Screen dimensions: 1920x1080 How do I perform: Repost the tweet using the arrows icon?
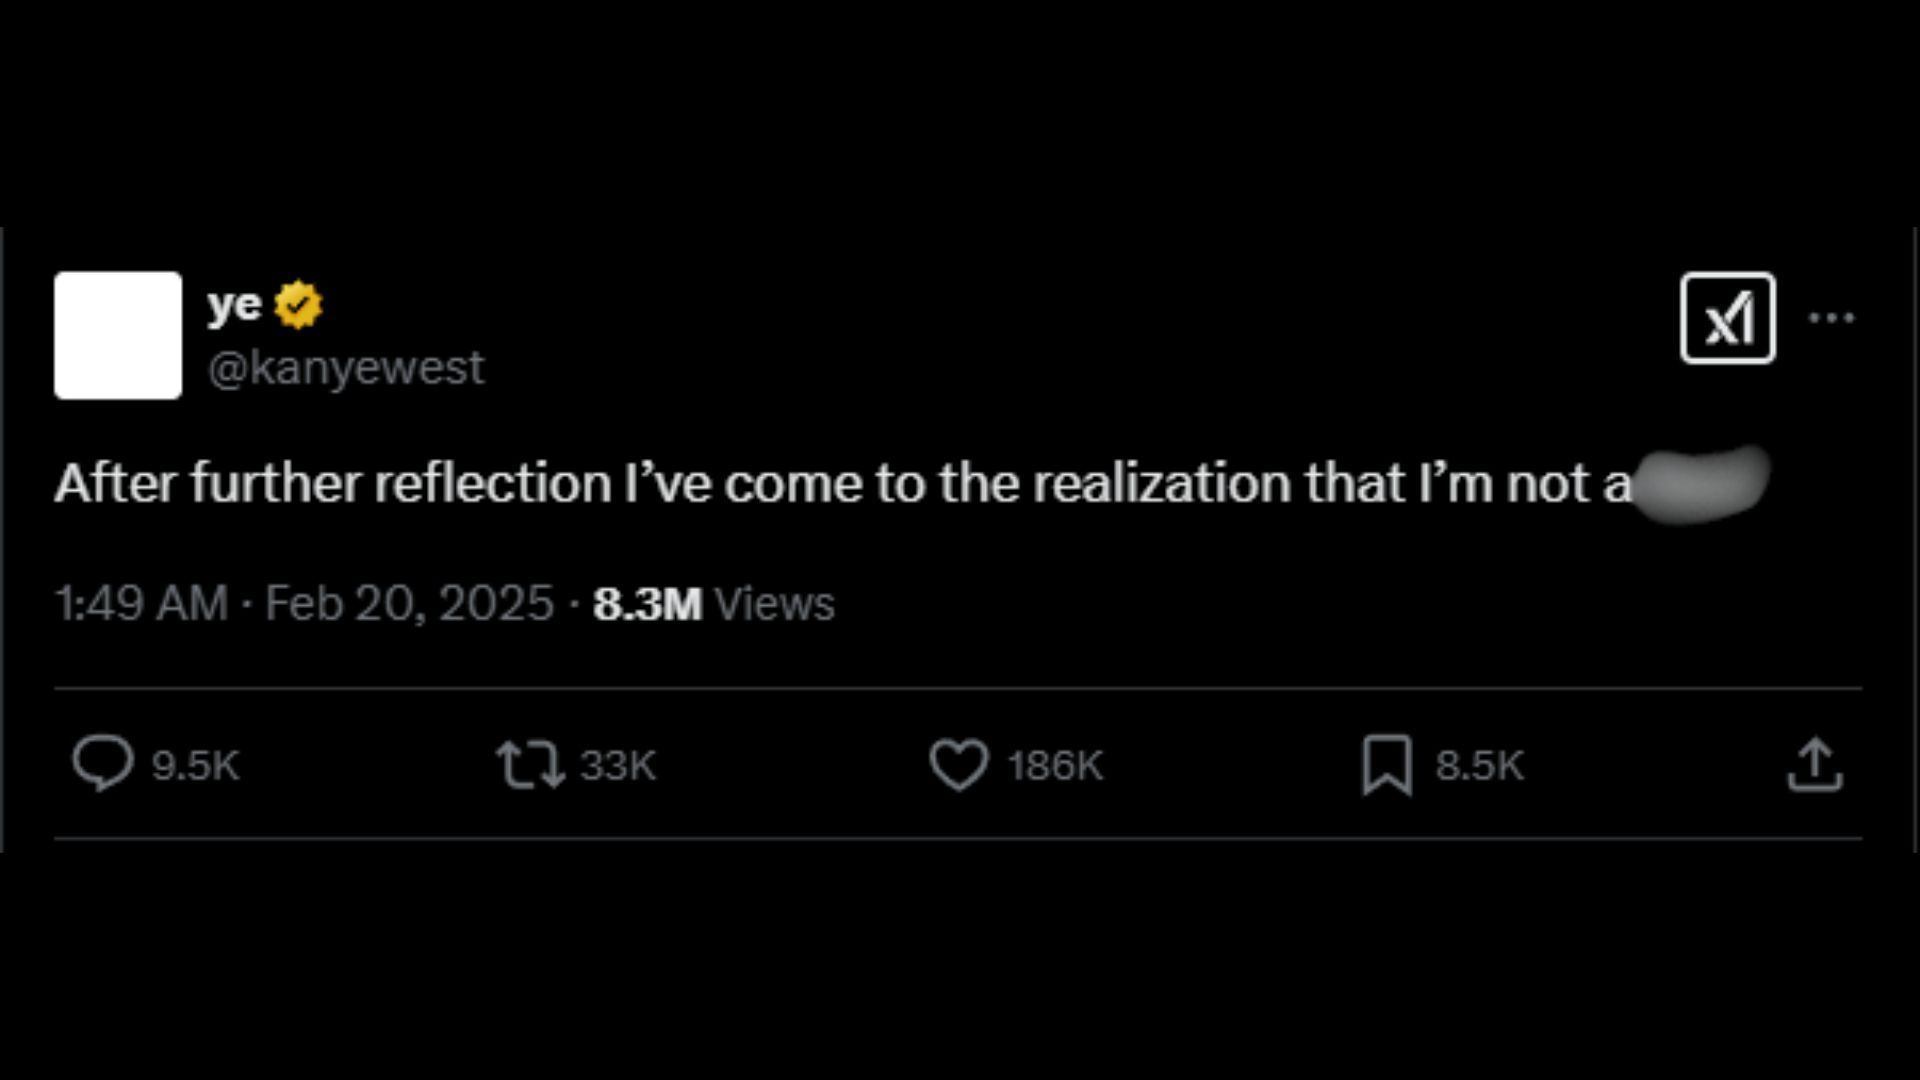(x=530, y=764)
